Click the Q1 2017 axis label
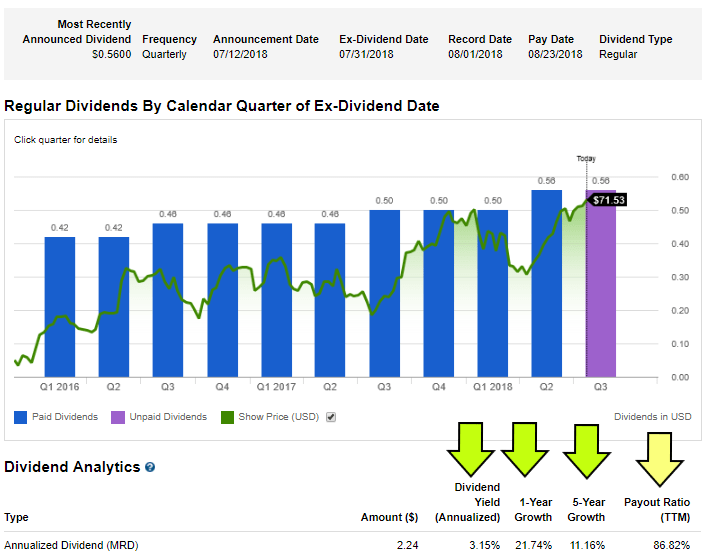The image size is (711, 558). [x=276, y=386]
